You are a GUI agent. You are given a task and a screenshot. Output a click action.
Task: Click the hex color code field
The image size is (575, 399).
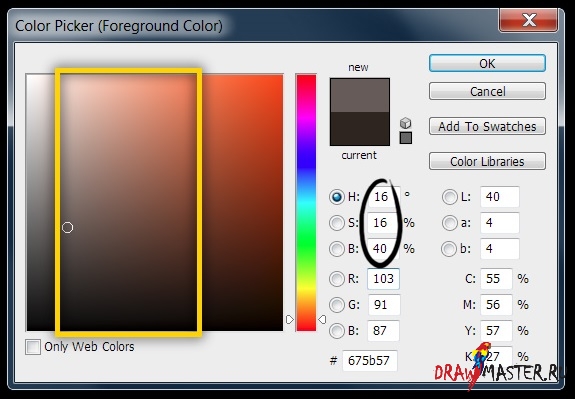pos(370,360)
